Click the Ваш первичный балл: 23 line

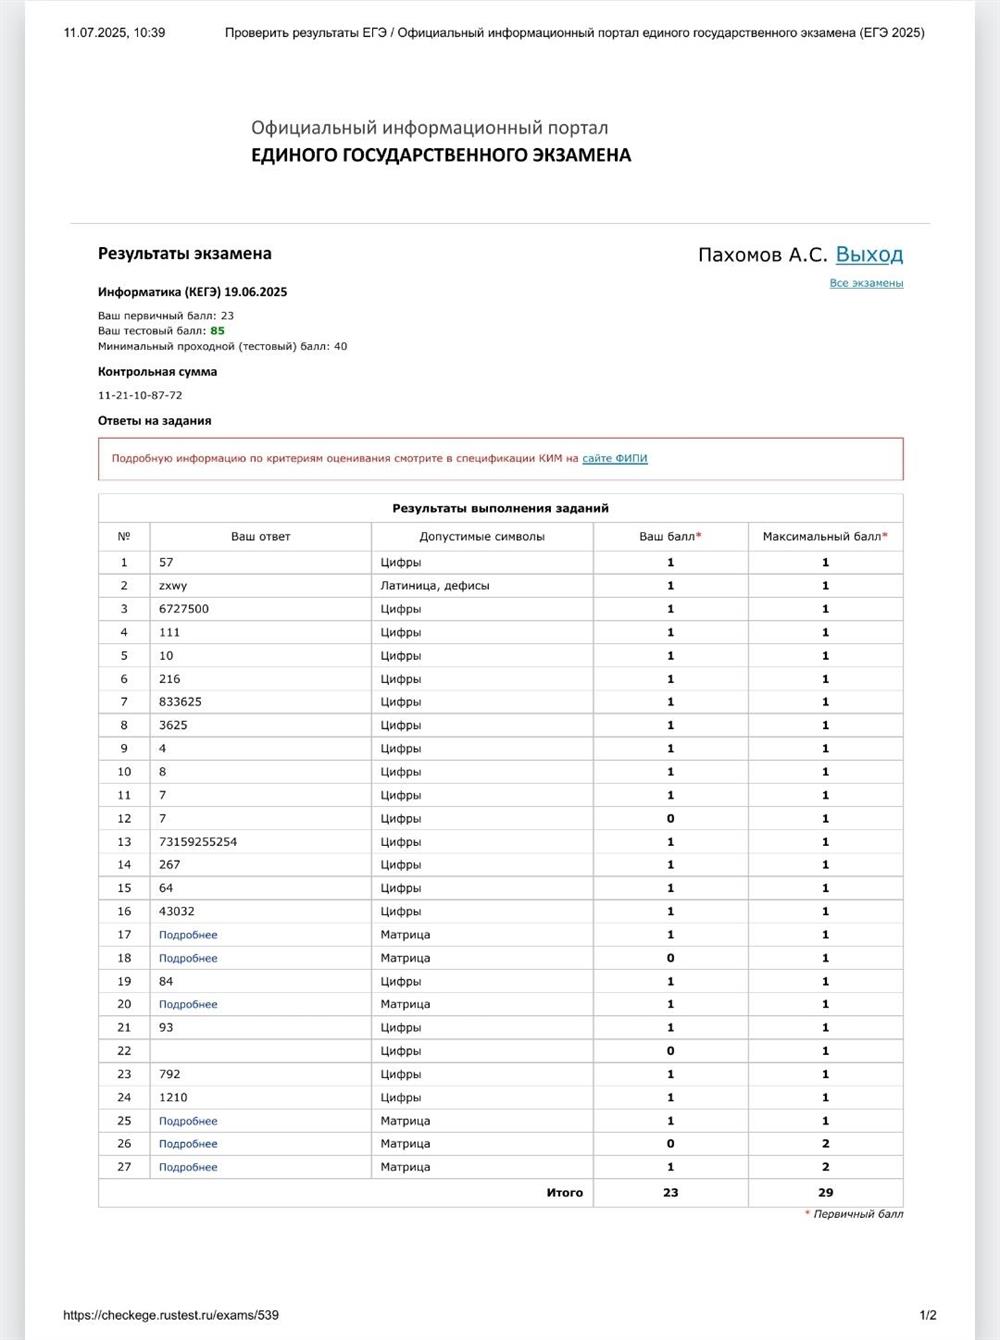[x=166, y=316]
